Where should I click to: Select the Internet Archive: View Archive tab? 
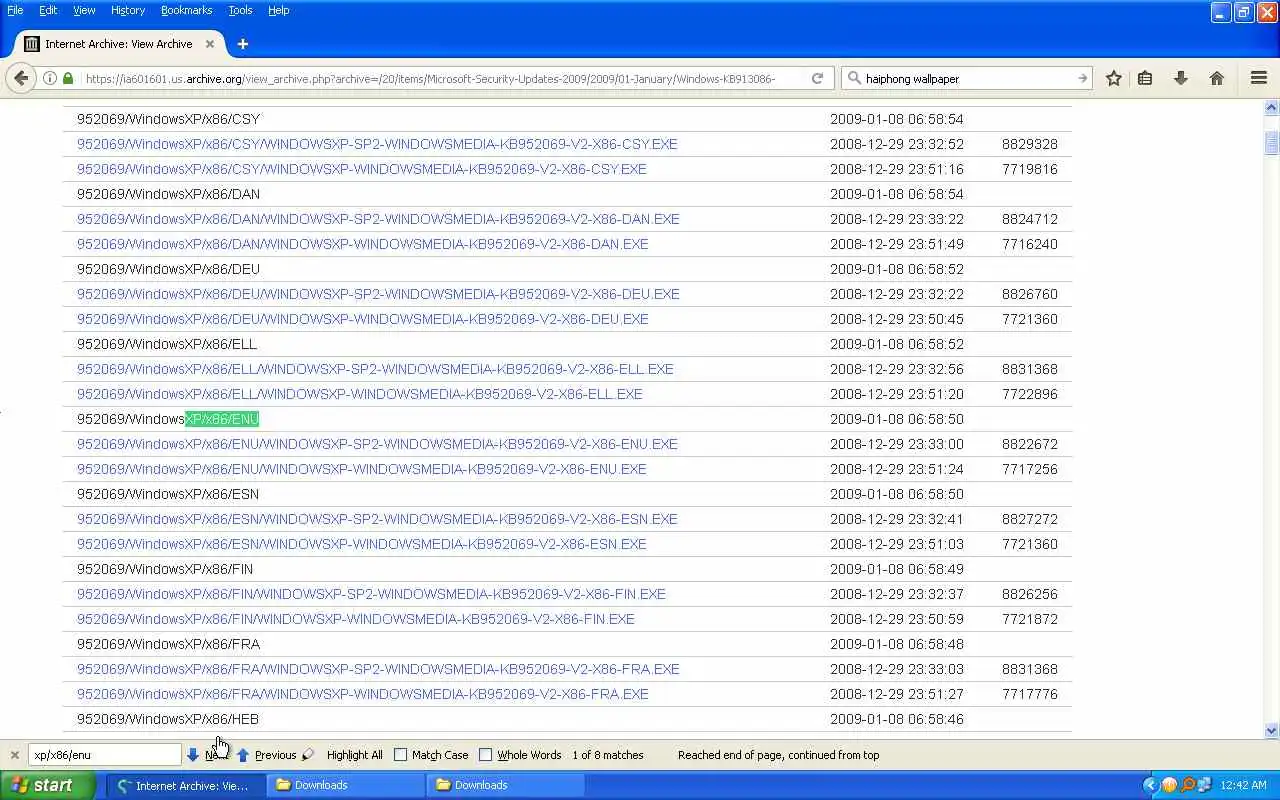pyautogui.click(x=120, y=44)
